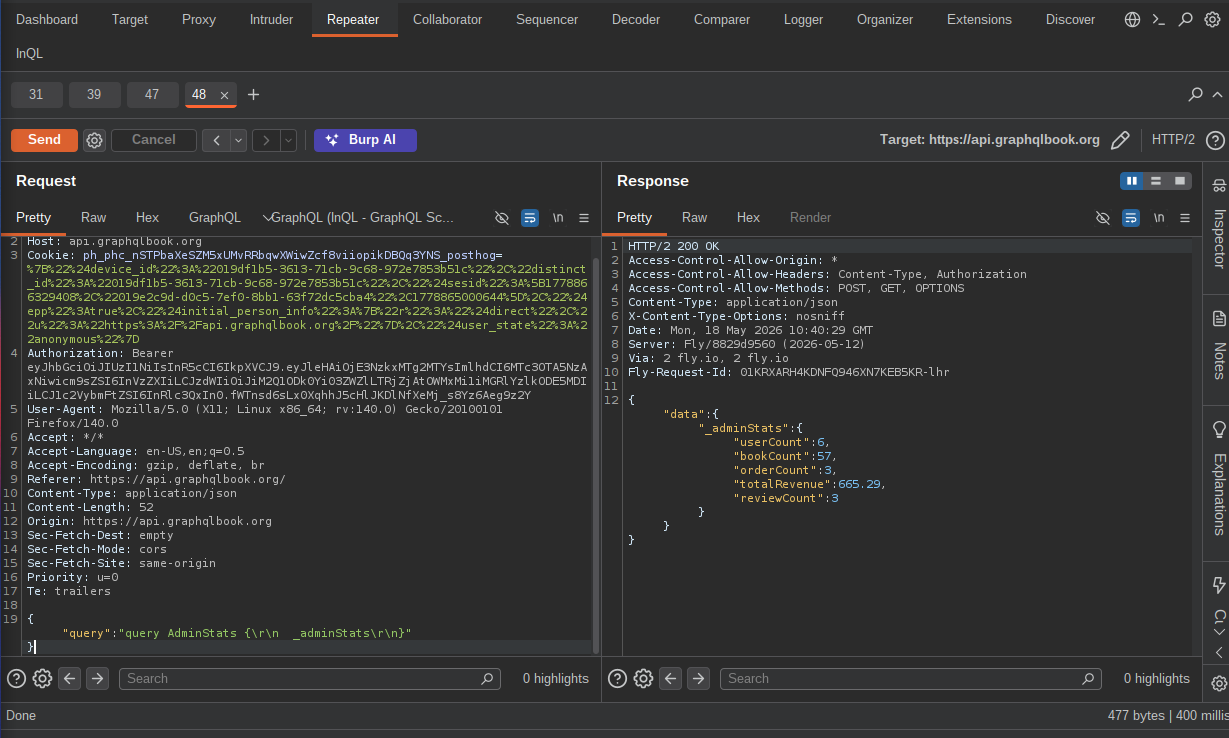Screen dimensions: 1229x738
Task: Go to next match in Response search
Action: pos(698,678)
